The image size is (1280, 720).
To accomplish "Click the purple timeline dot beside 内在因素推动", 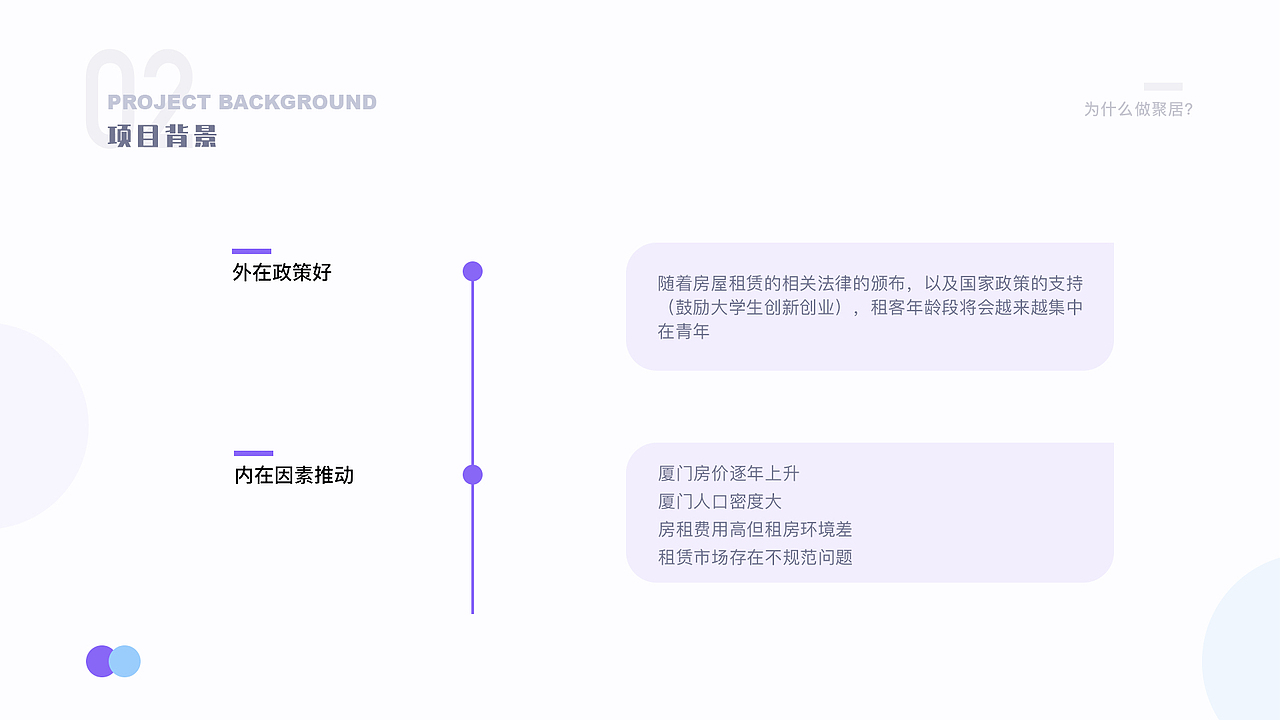I will [x=472, y=475].
